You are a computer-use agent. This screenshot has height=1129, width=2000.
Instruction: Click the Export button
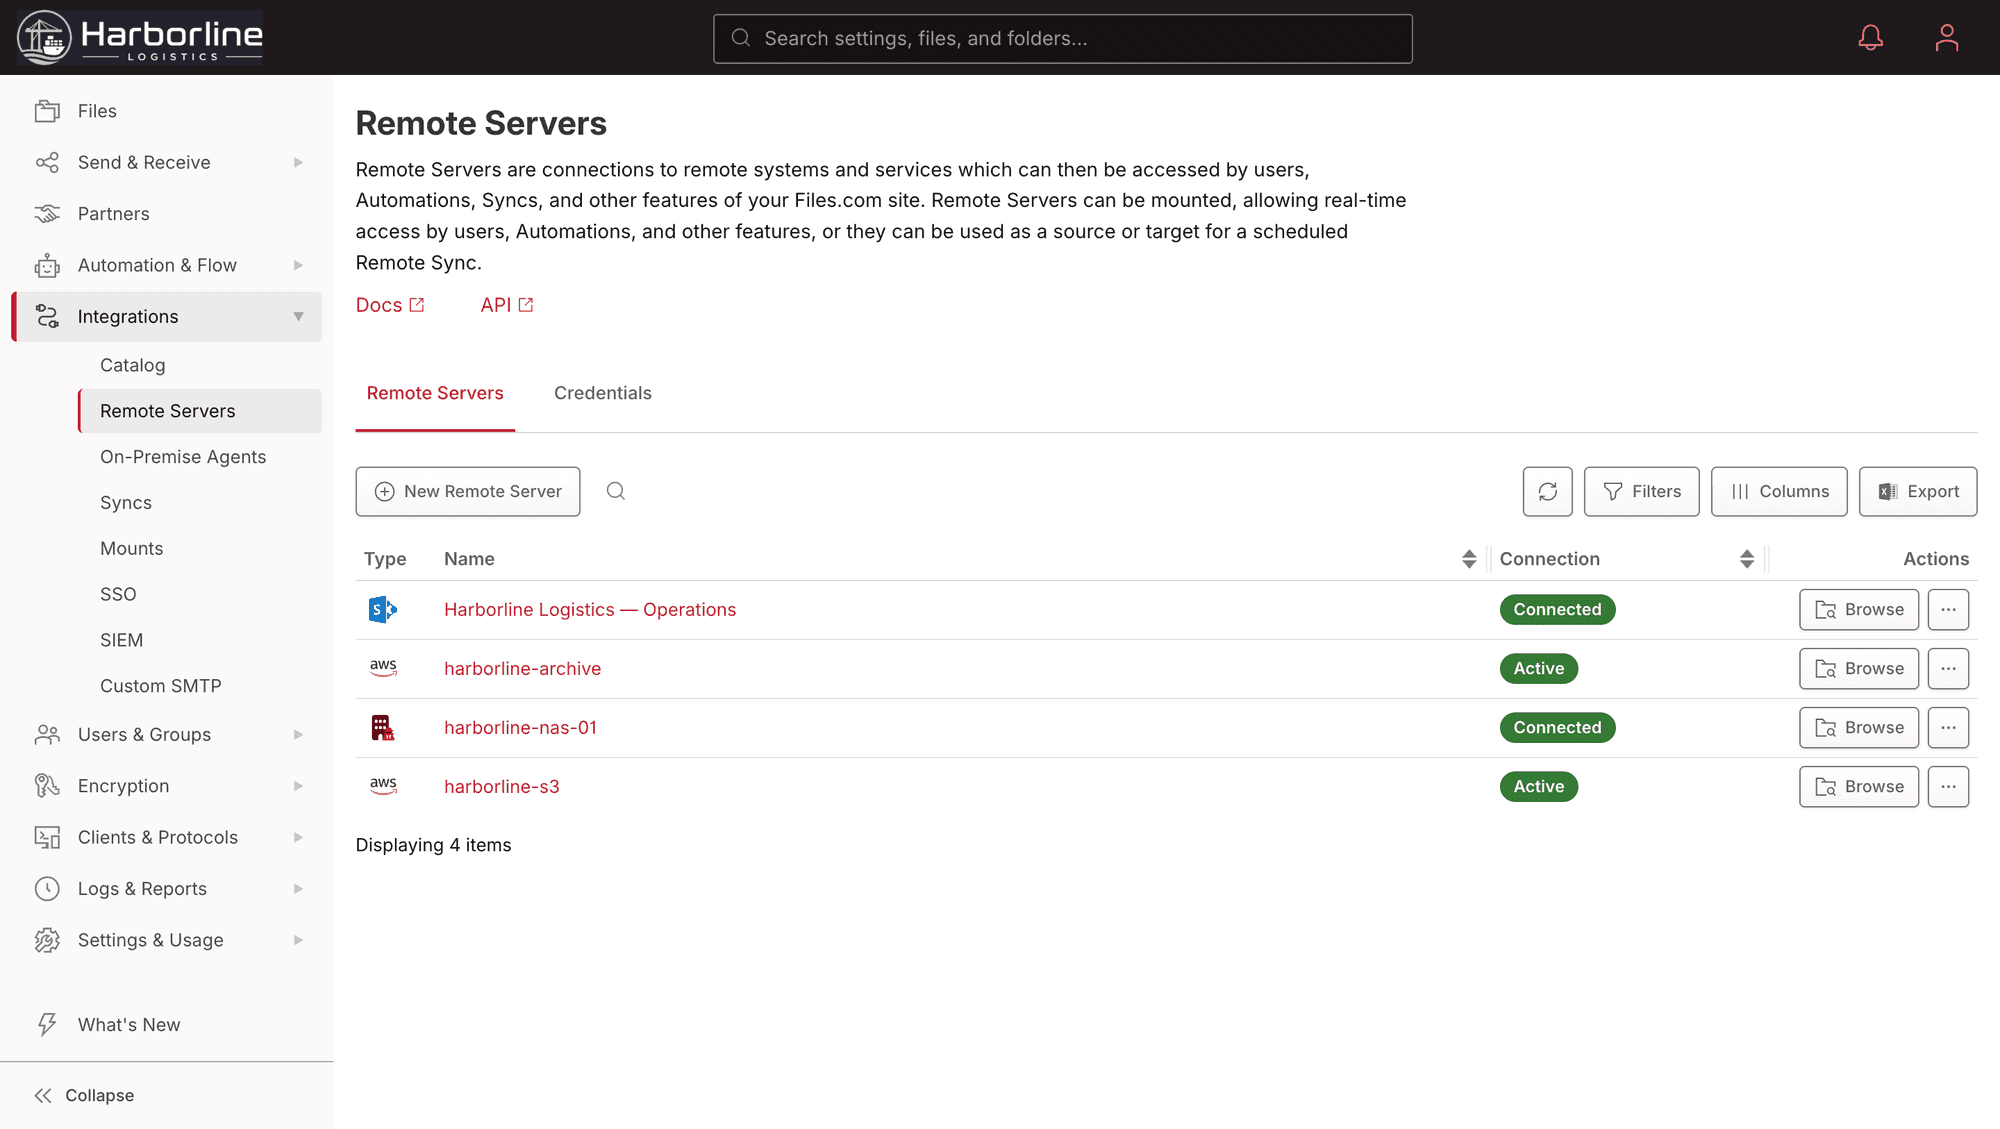[1917, 491]
